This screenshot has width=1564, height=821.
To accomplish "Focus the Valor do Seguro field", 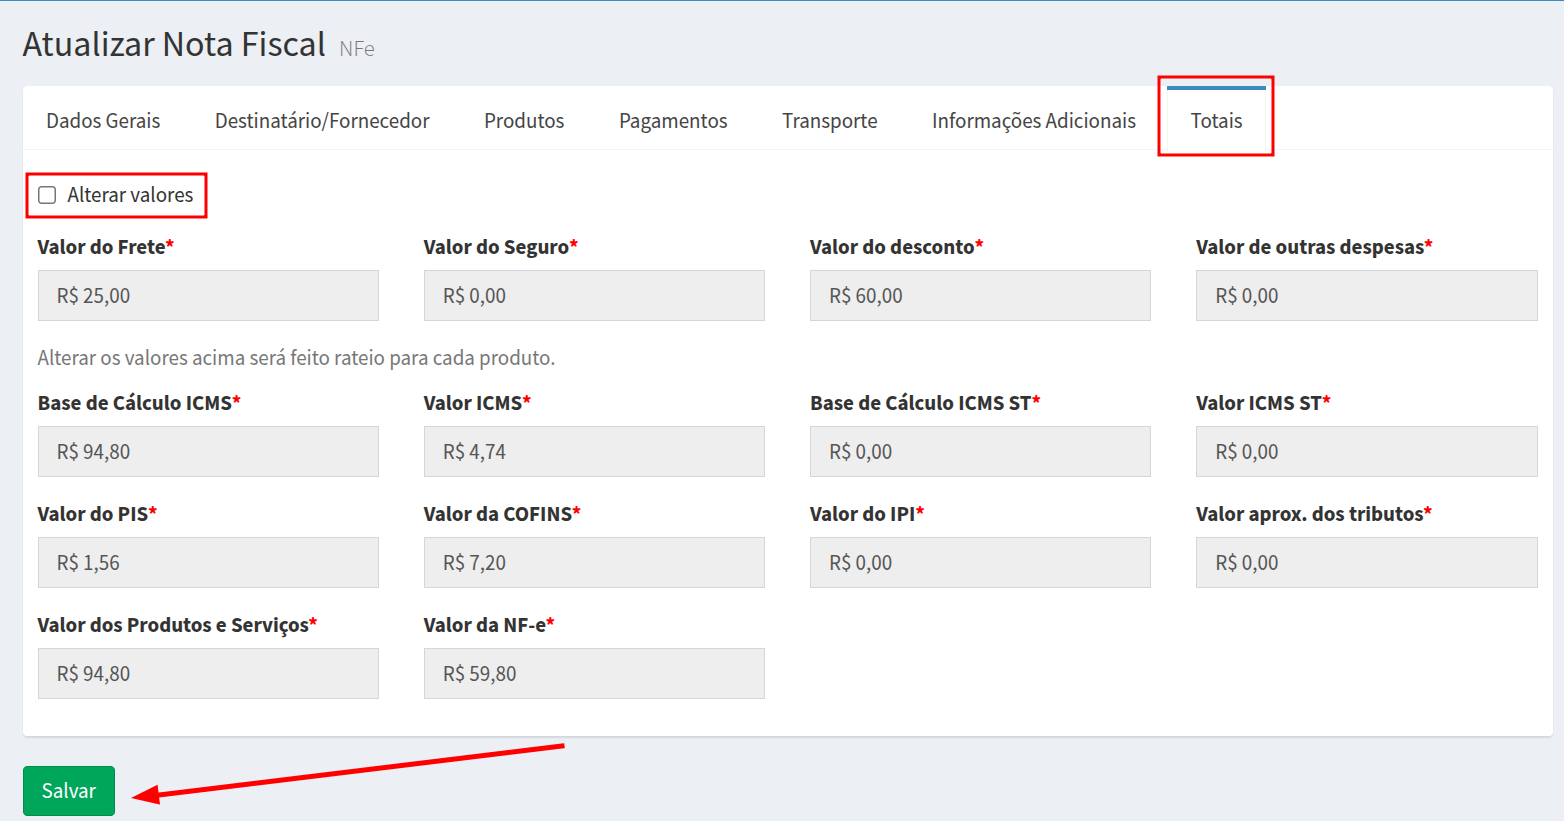I will 594,296.
